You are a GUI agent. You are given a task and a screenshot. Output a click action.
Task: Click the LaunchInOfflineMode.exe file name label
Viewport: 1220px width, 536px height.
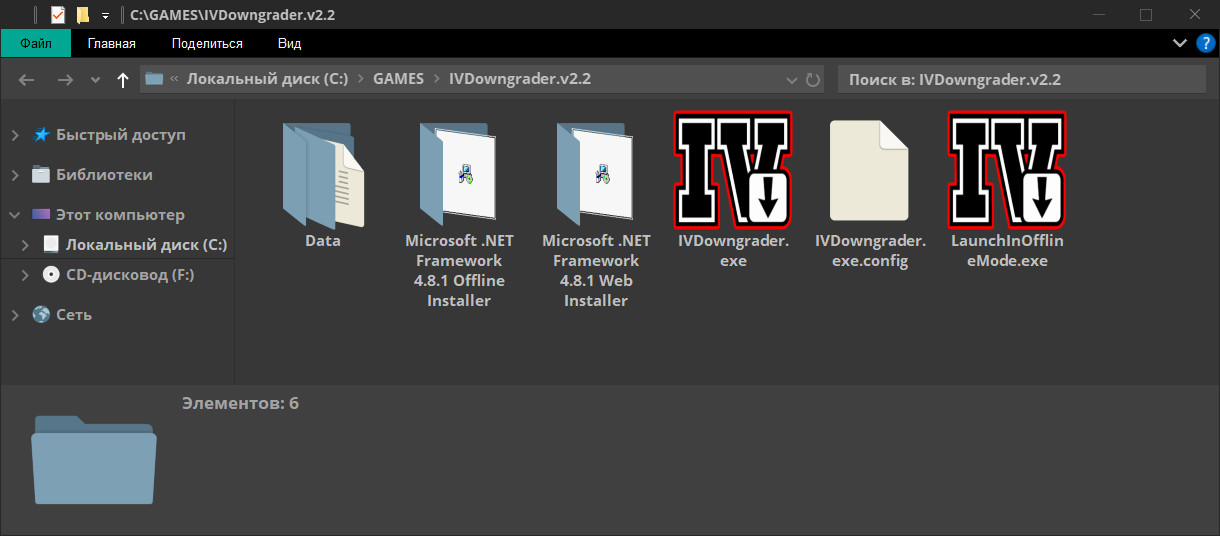[1007, 251]
